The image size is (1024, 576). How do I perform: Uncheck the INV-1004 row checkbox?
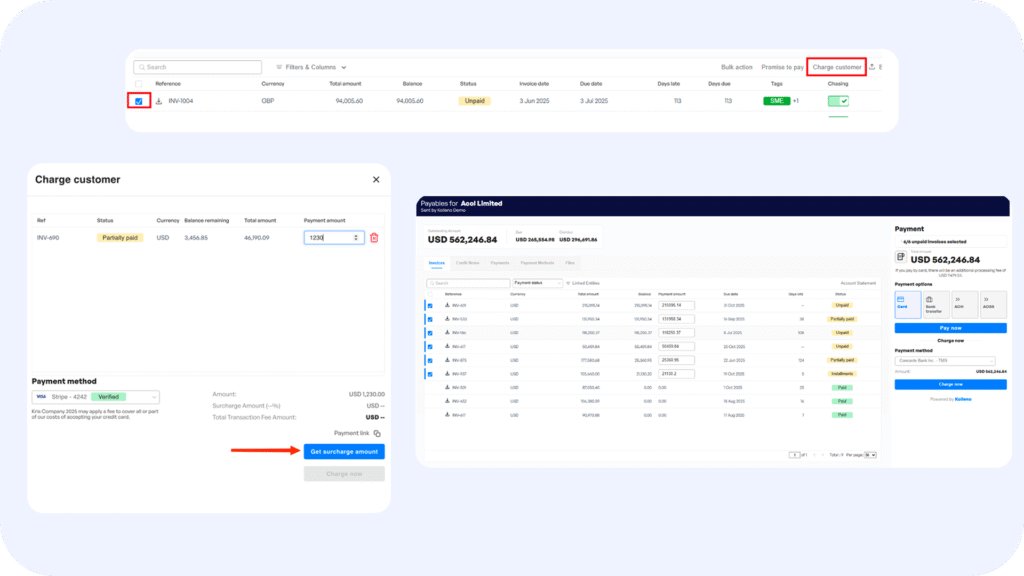(139, 101)
